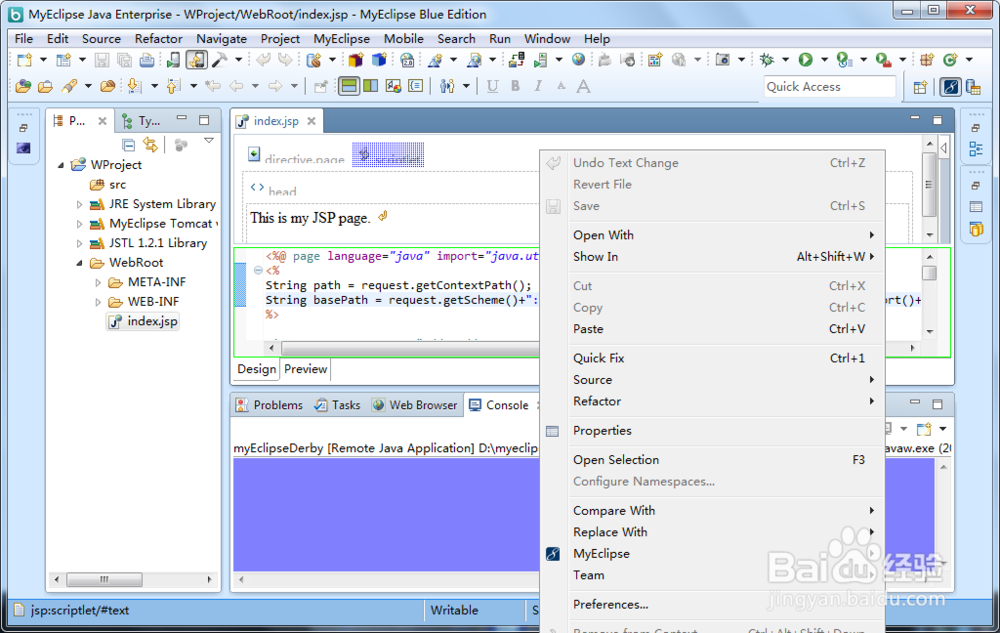This screenshot has width=1000, height=633.
Task: Choose Open Selection in context menu
Action: tap(712, 460)
